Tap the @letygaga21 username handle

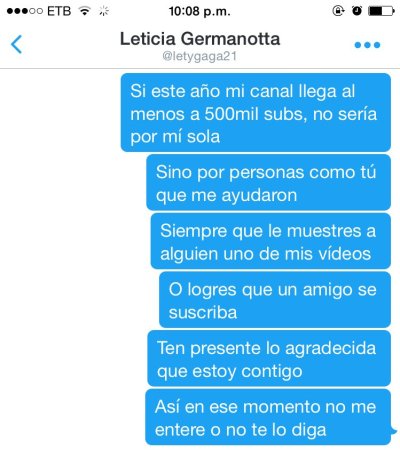coord(199,56)
